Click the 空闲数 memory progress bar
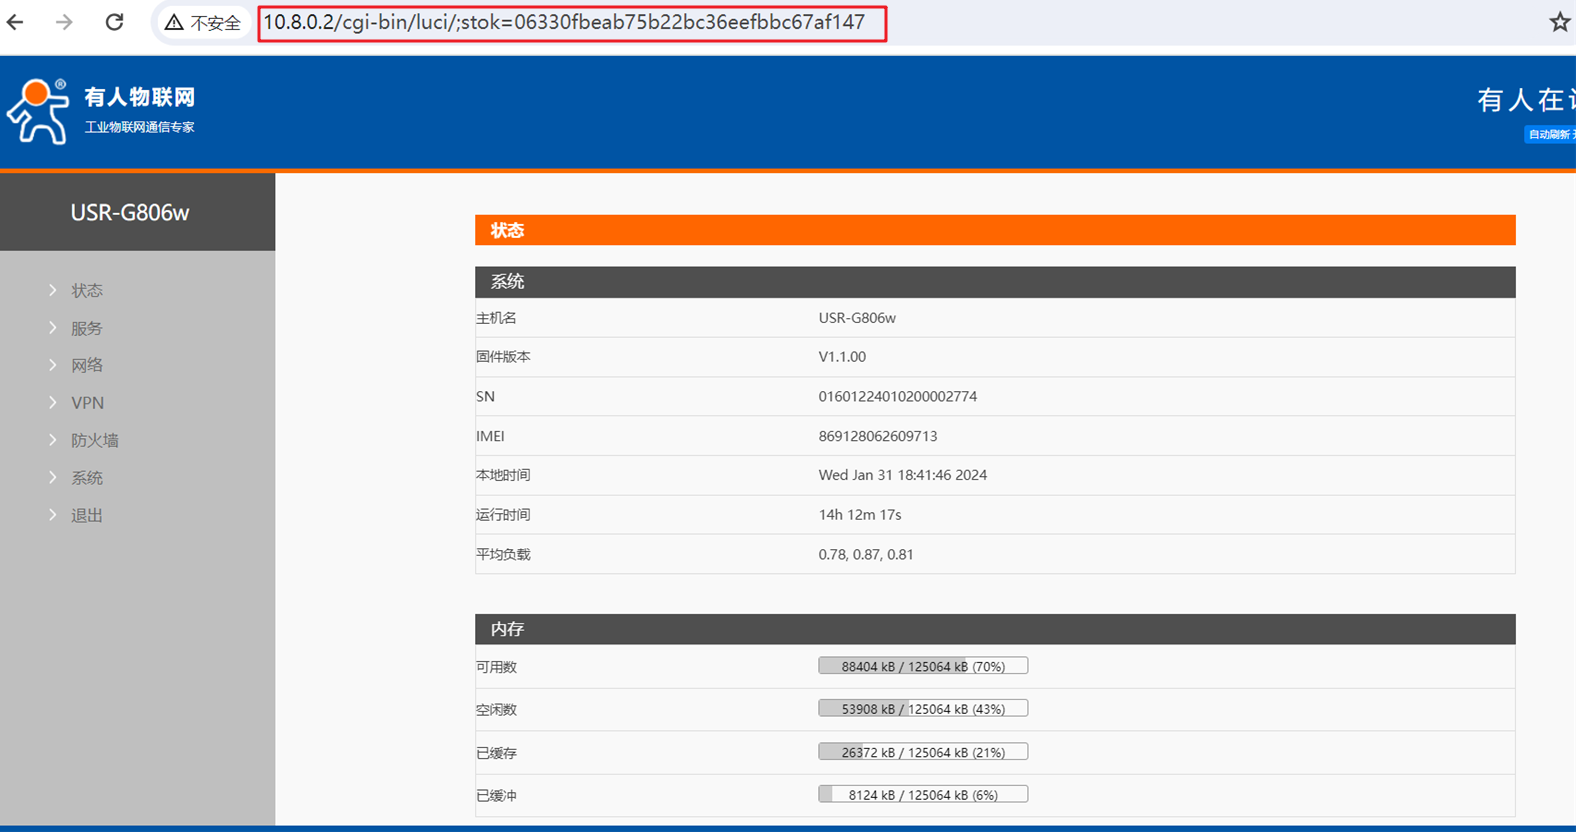1585x836 pixels. [922, 710]
